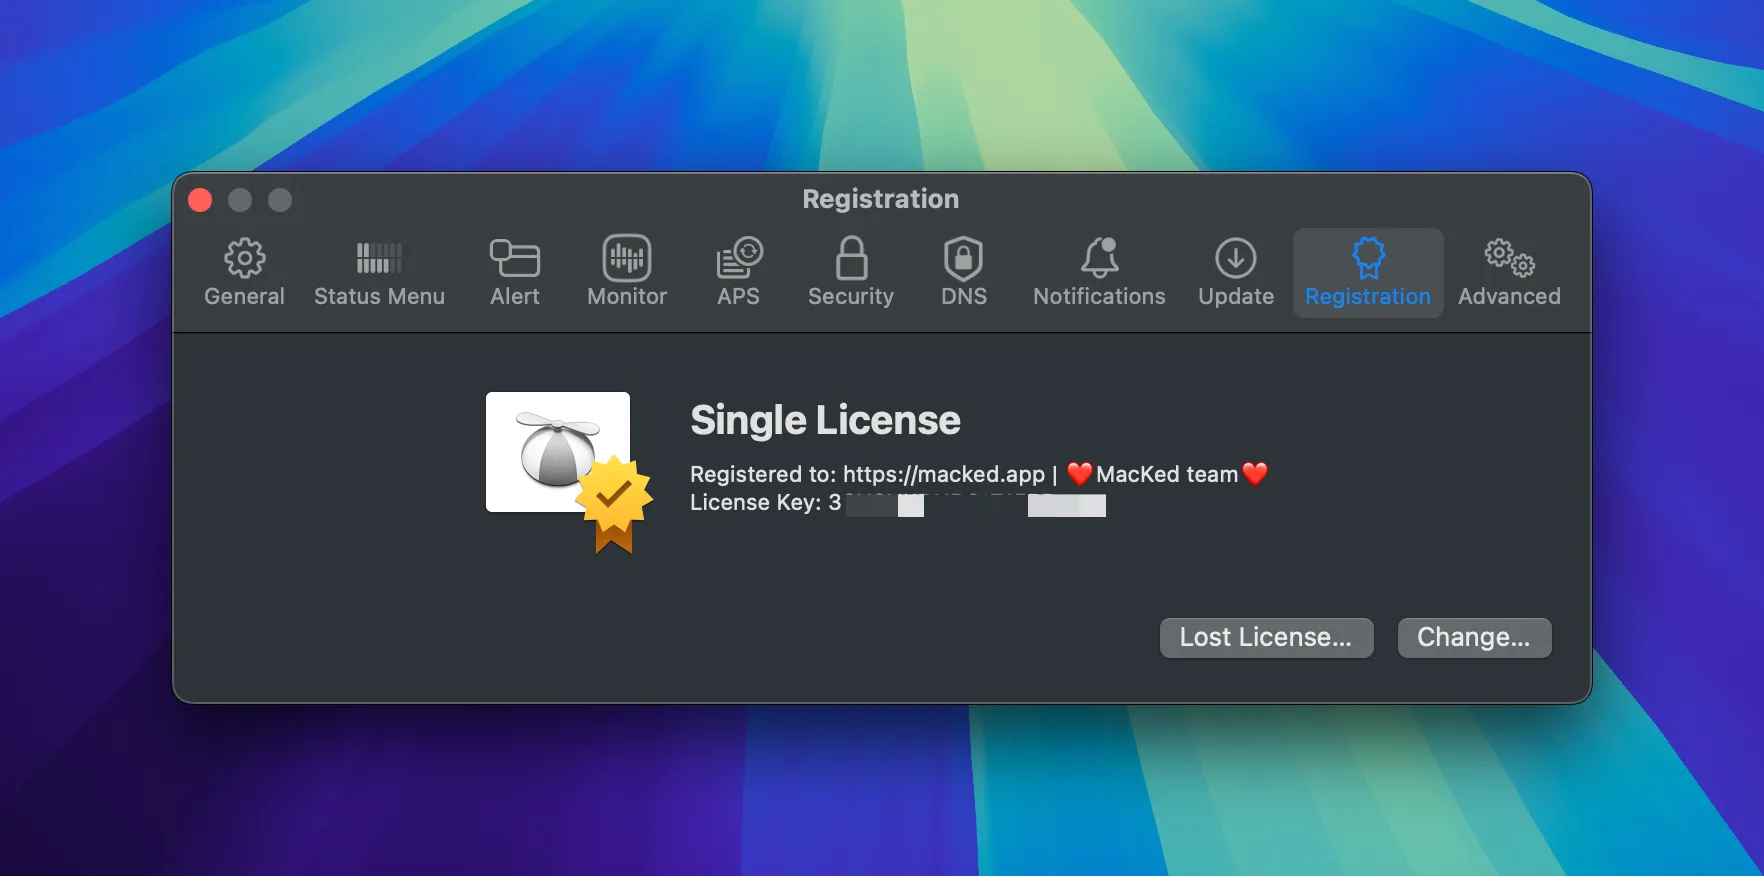Viewport: 1764px width, 876px height.
Task: Select the Monitor toolbar icon
Action: point(627,272)
